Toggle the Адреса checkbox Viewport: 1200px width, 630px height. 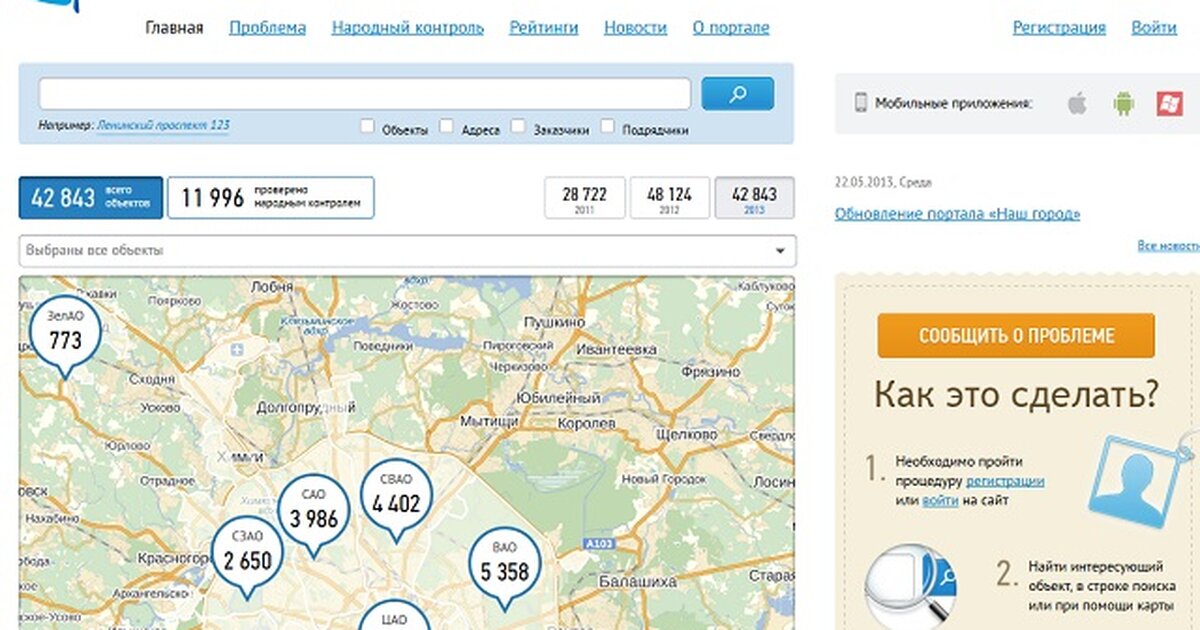pyautogui.click(x=447, y=127)
